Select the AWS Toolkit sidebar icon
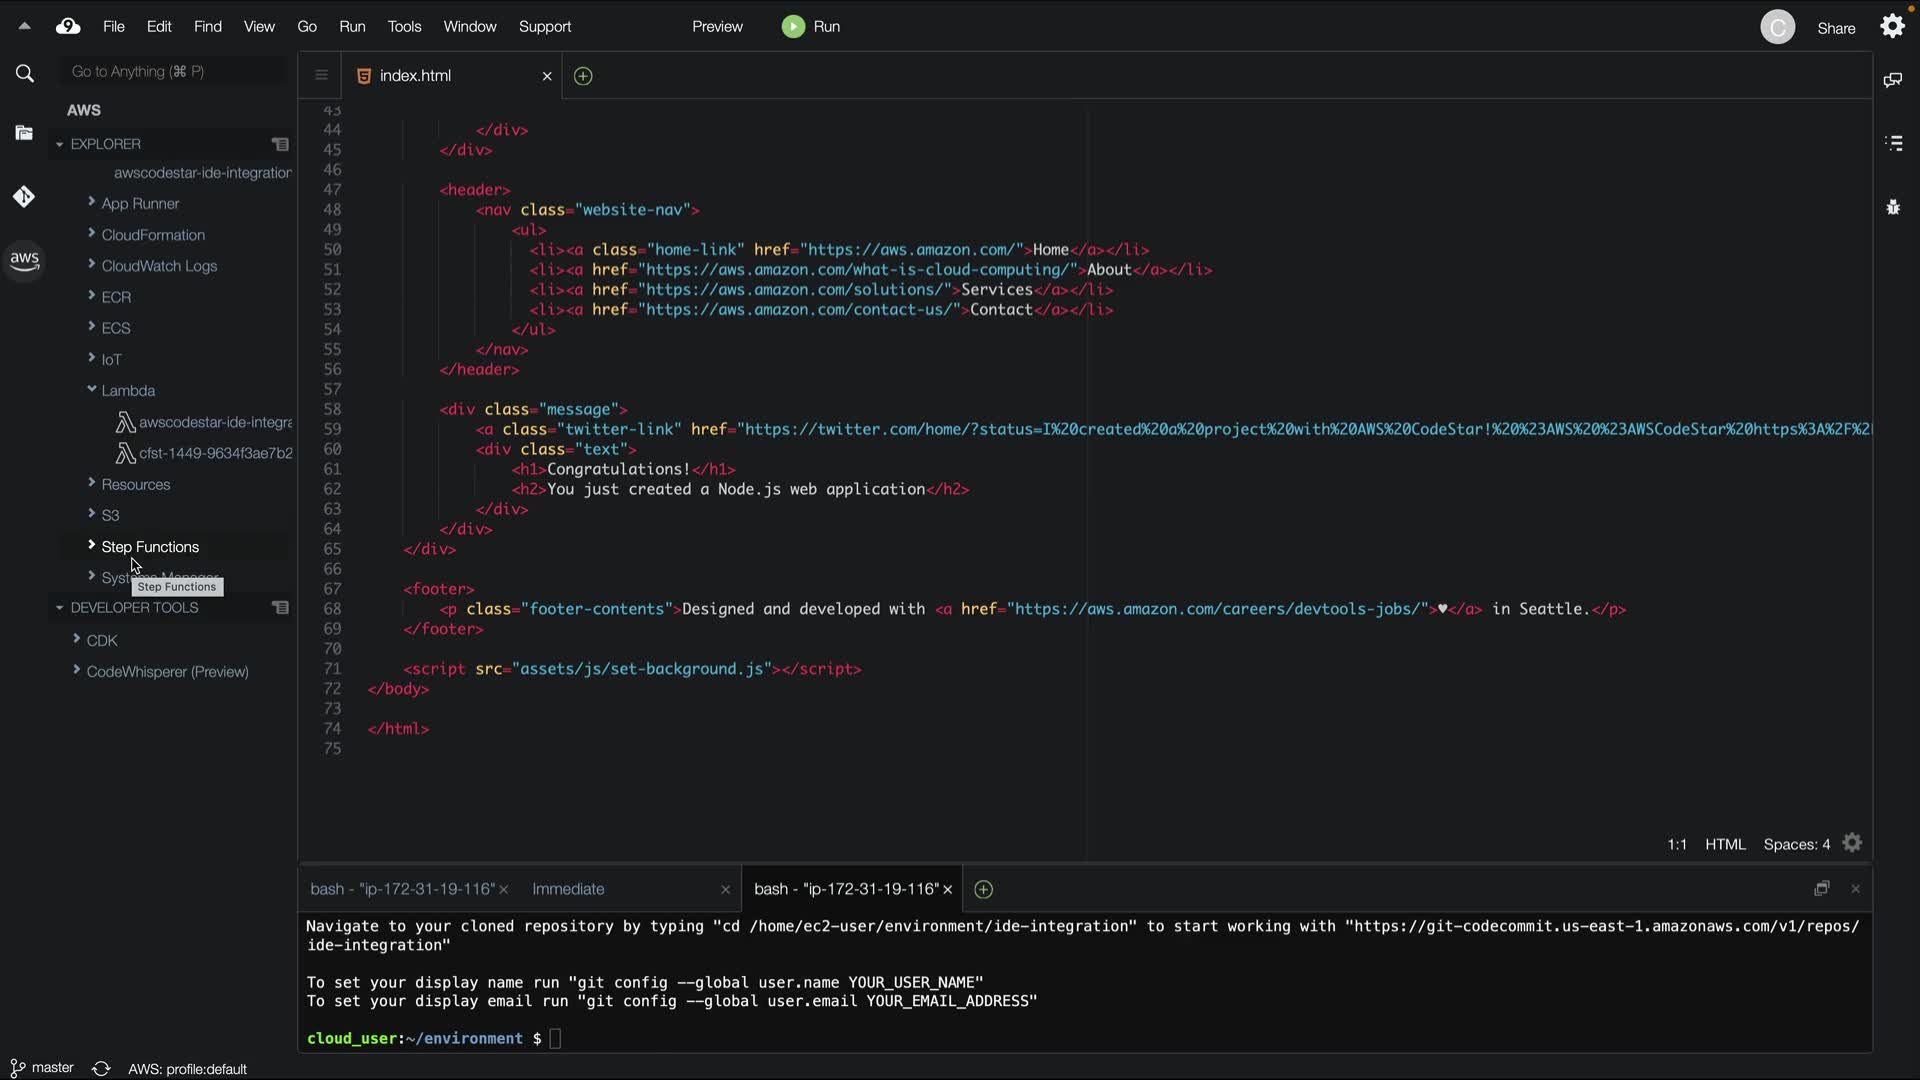 pyautogui.click(x=24, y=261)
